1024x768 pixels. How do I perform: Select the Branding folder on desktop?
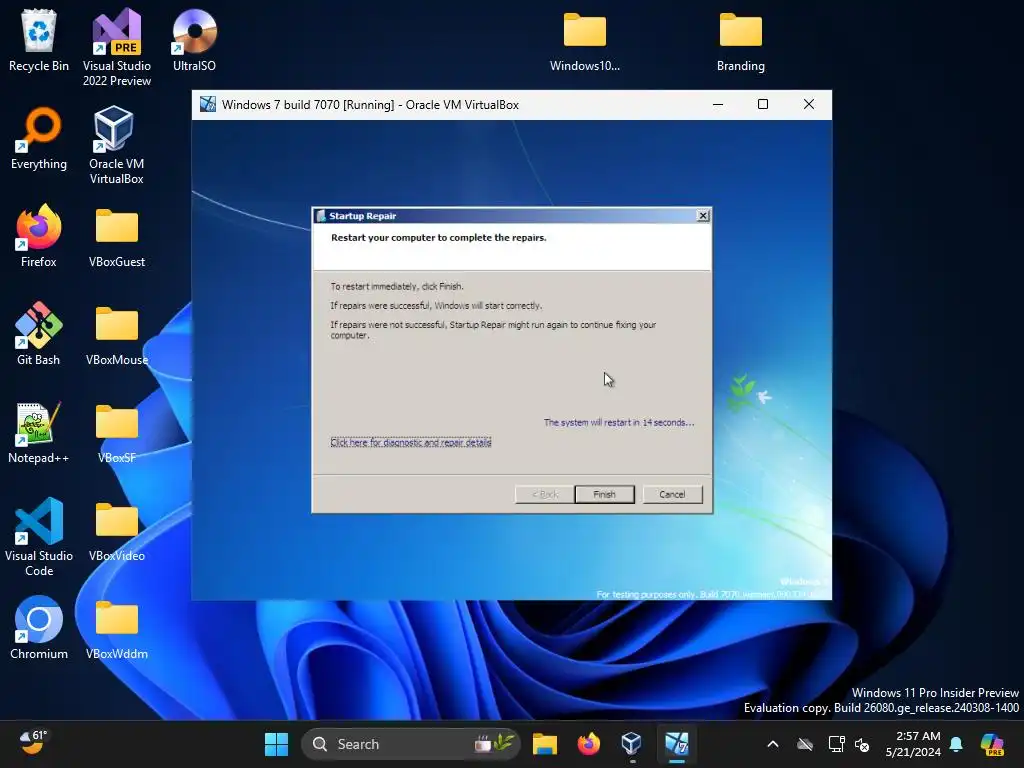tap(741, 40)
